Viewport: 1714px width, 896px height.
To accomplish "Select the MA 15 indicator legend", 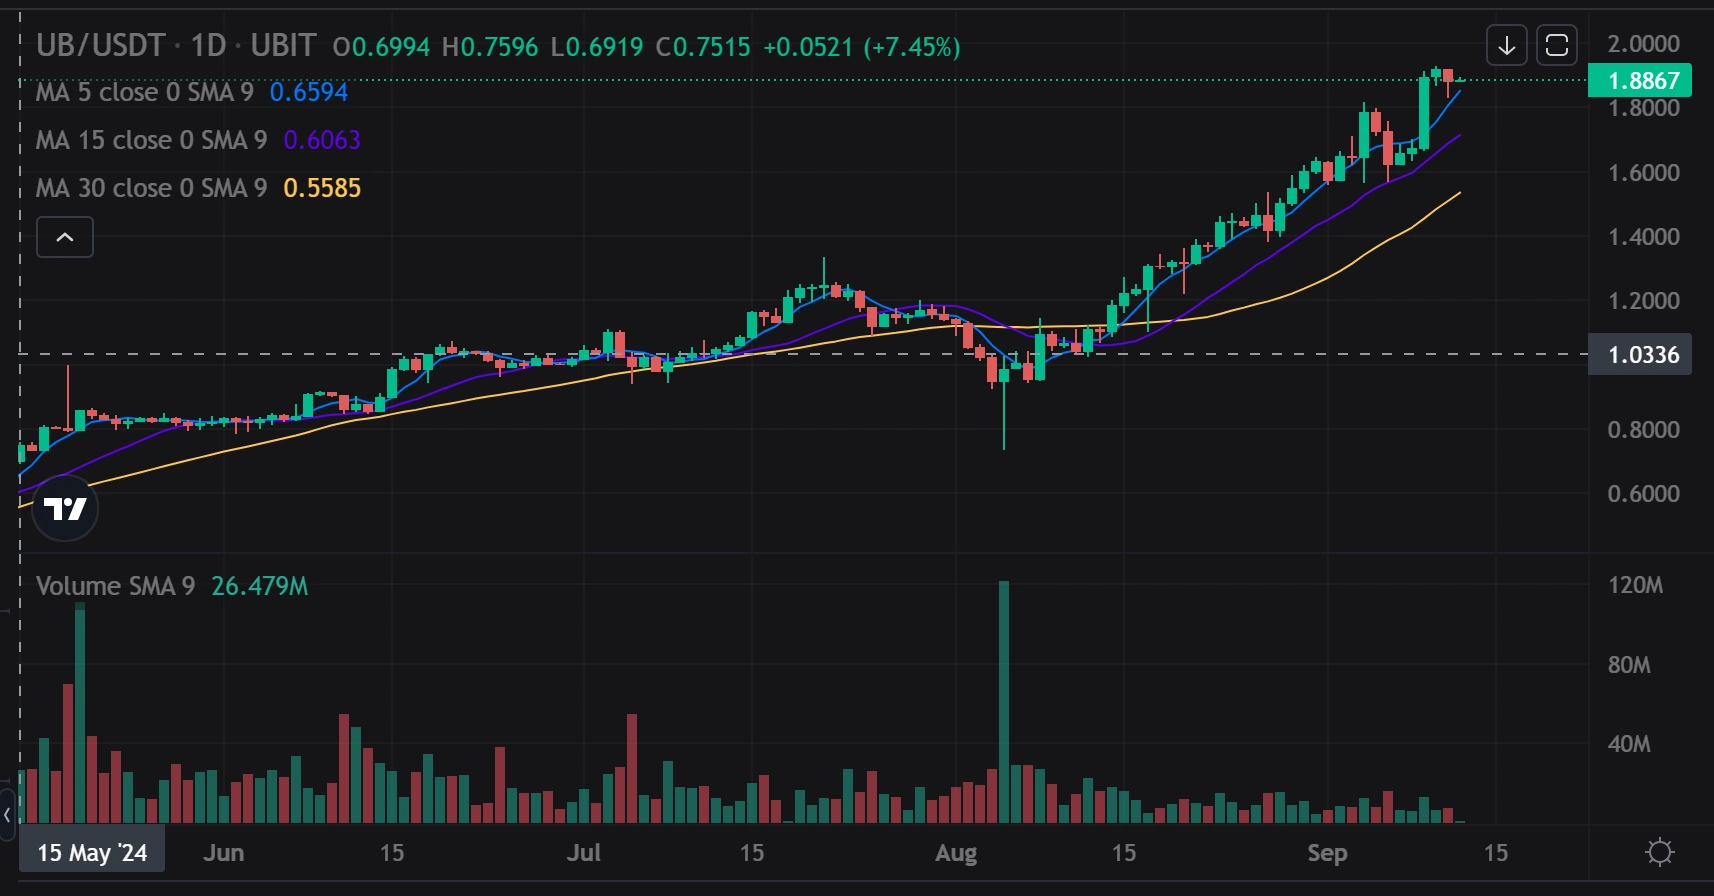I will [151, 141].
